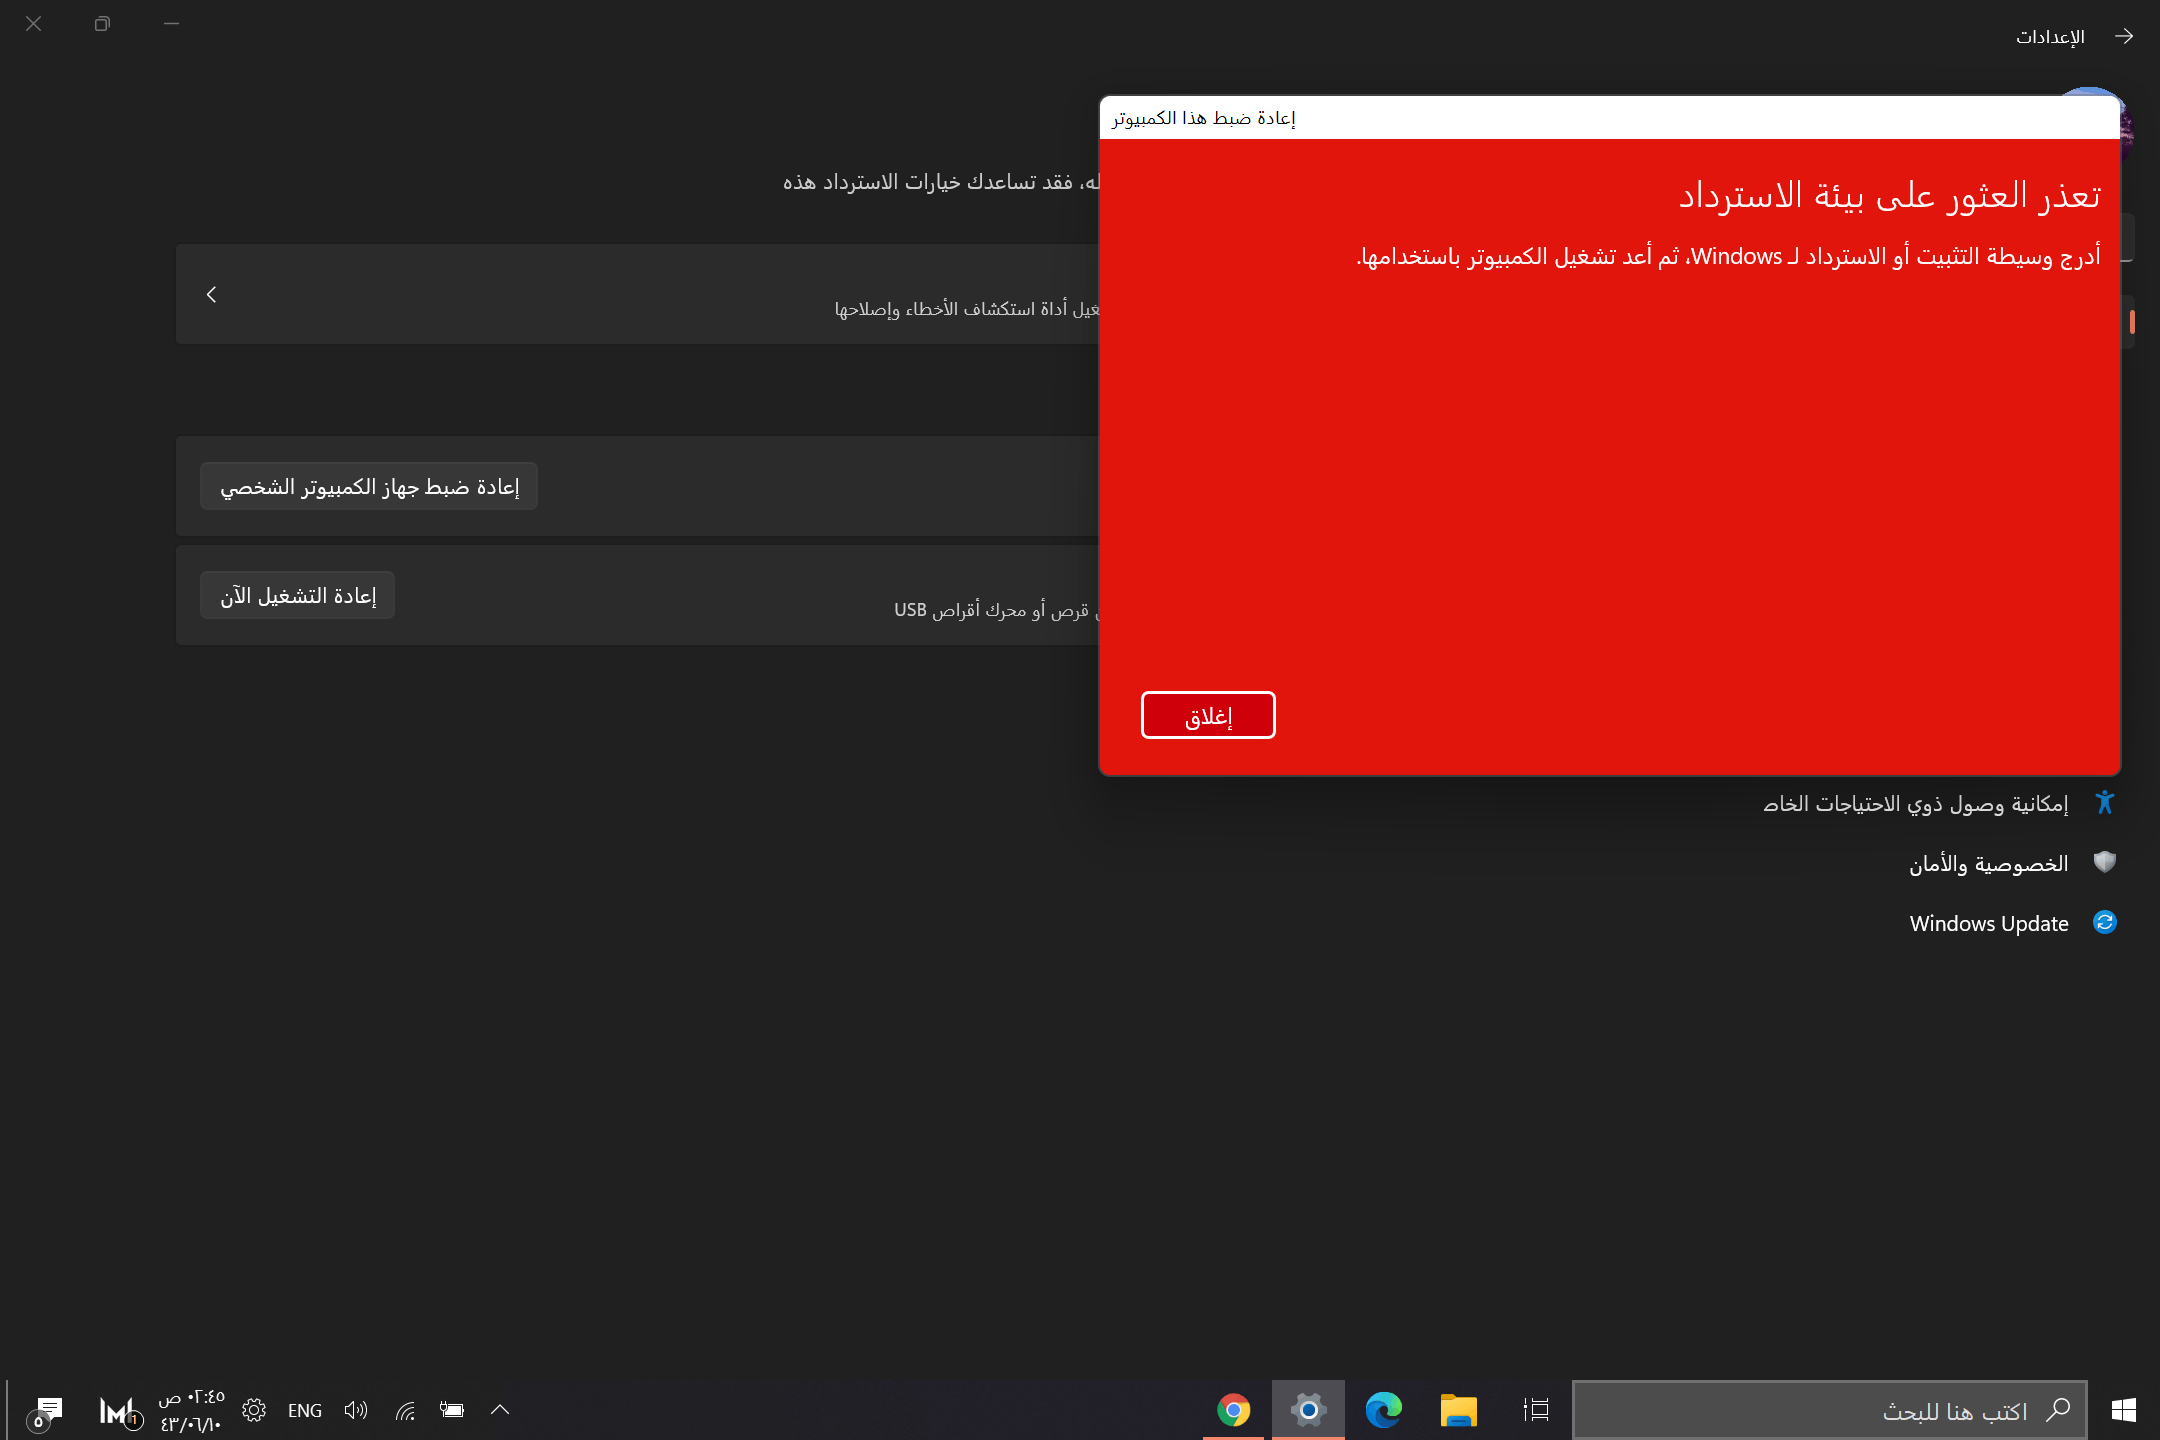Image resolution: width=2160 pixels, height=1440 pixels.
Task: Open Google Chrome from taskbar
Action: tap(1233, 1410)
